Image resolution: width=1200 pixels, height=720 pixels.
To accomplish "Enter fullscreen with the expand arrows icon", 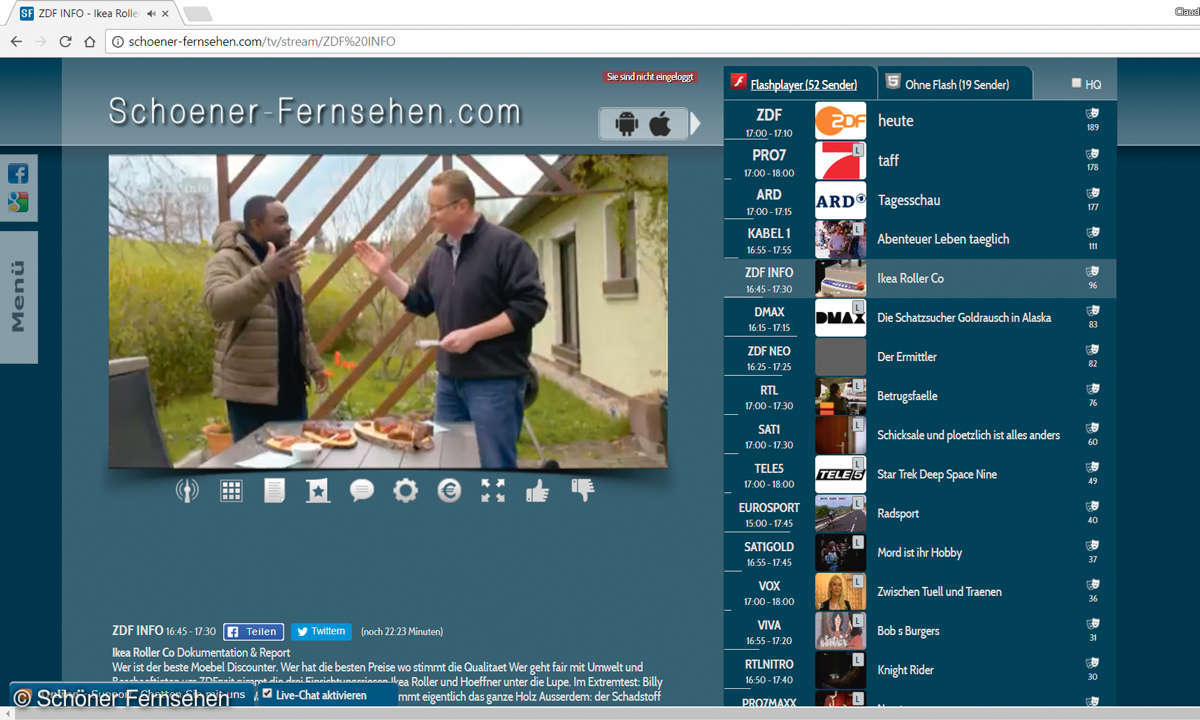I will tap(493, 490).
